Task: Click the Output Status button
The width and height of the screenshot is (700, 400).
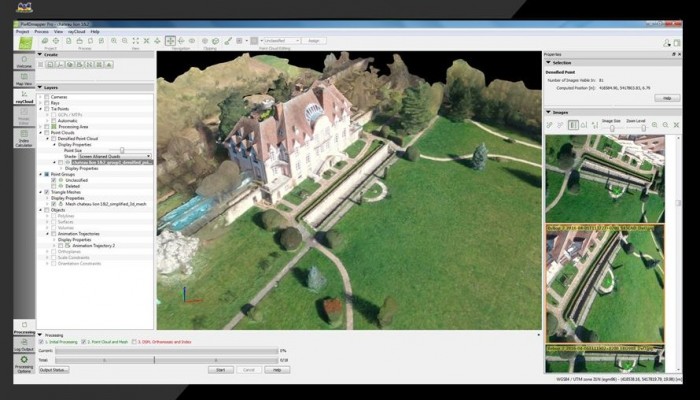Action: (54, 370)
